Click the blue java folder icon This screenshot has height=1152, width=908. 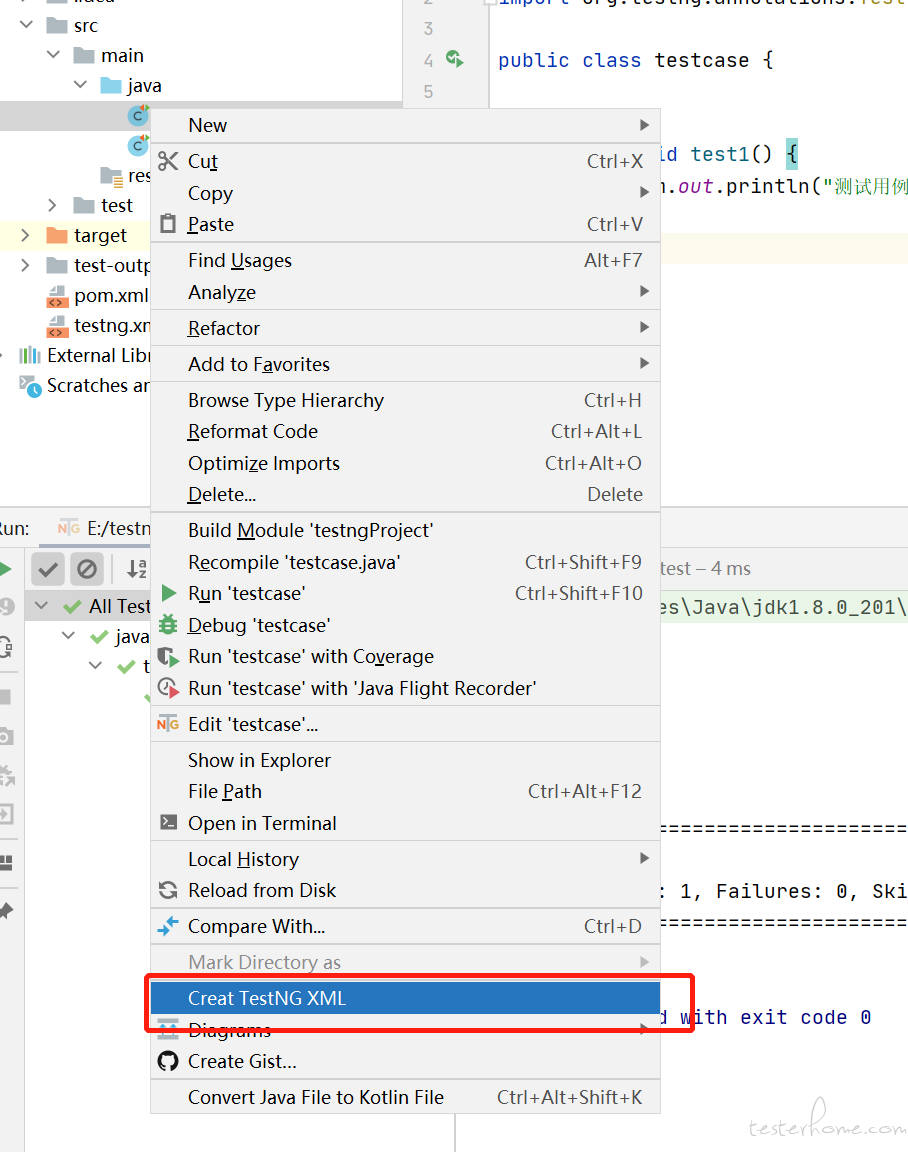pos(111,85)
